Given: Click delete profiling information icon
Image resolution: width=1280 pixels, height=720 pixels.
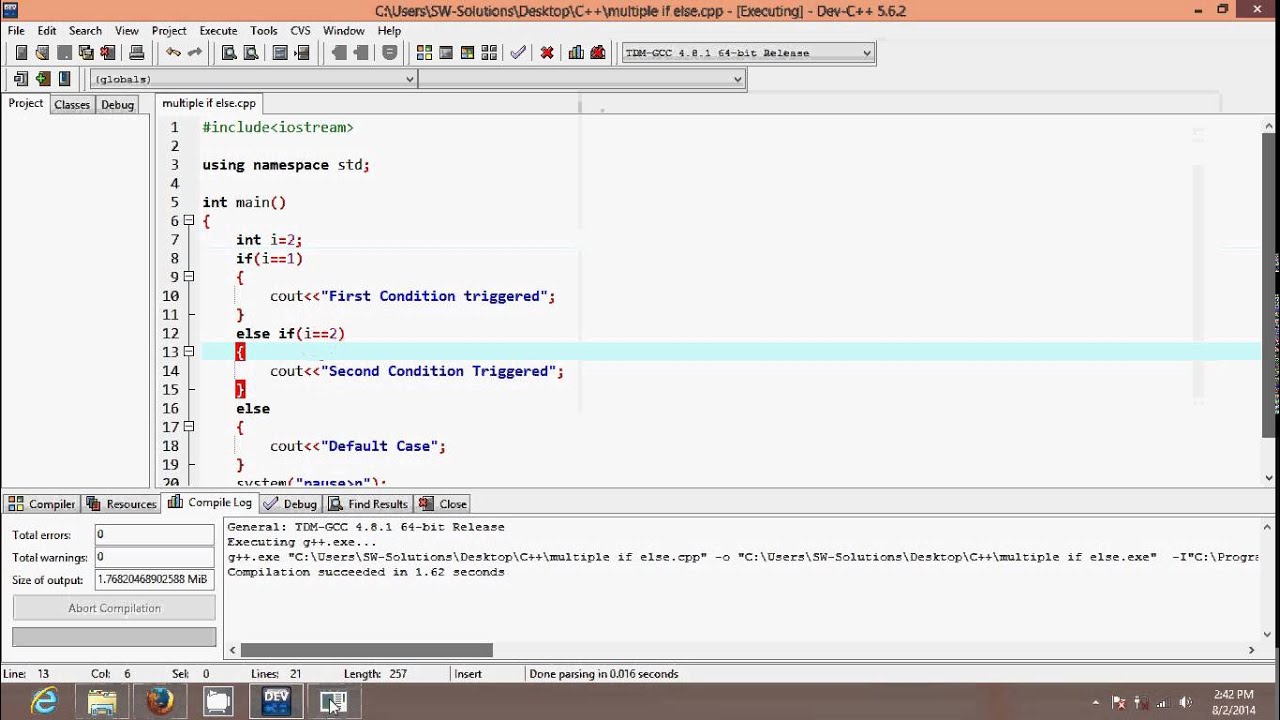Looking at the screenshot, I should [598, 53].
